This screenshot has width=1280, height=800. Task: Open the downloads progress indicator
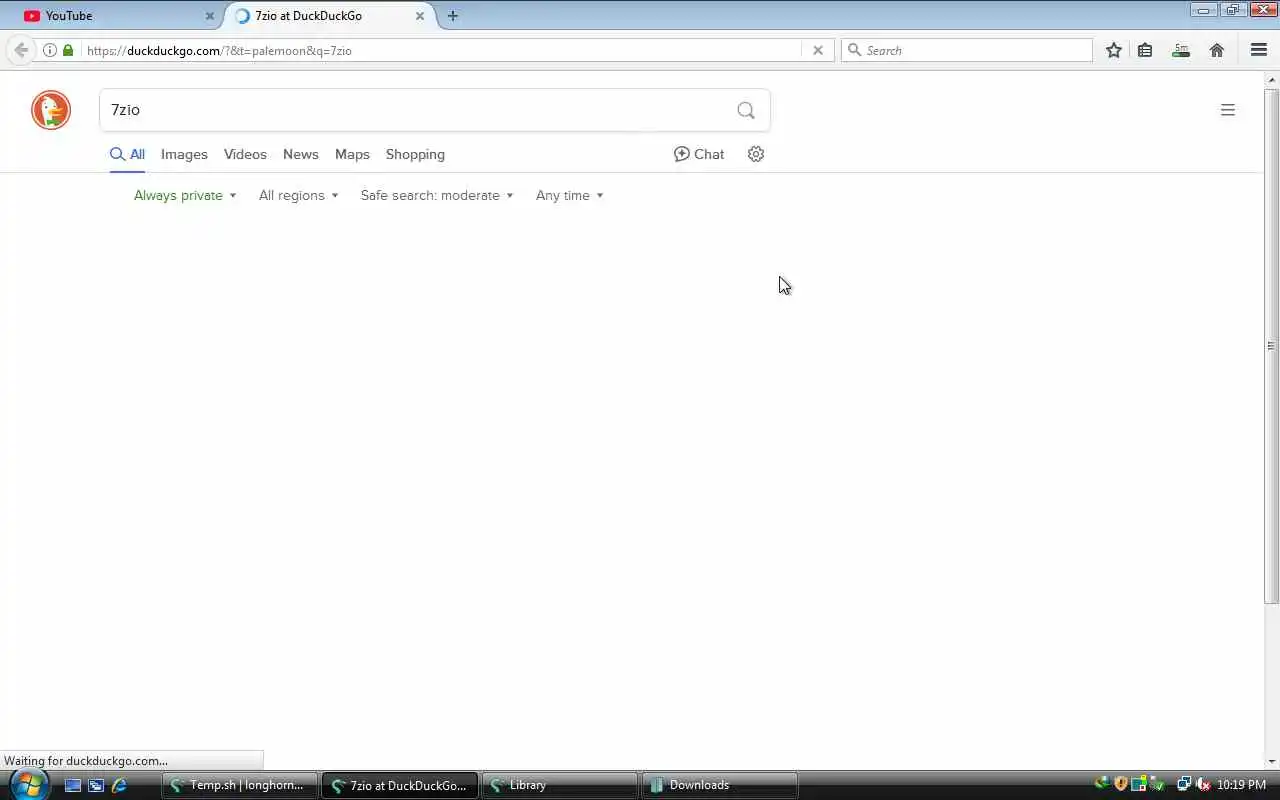(x=1181, y=50)
